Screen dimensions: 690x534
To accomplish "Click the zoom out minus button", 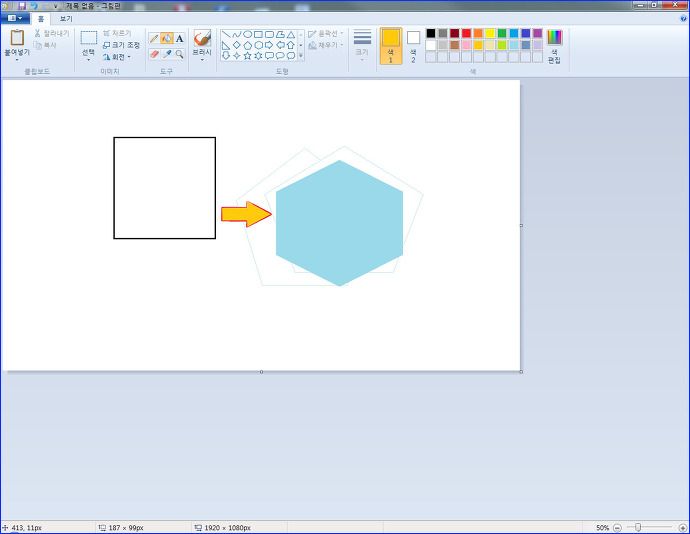I will pos(617,527).
